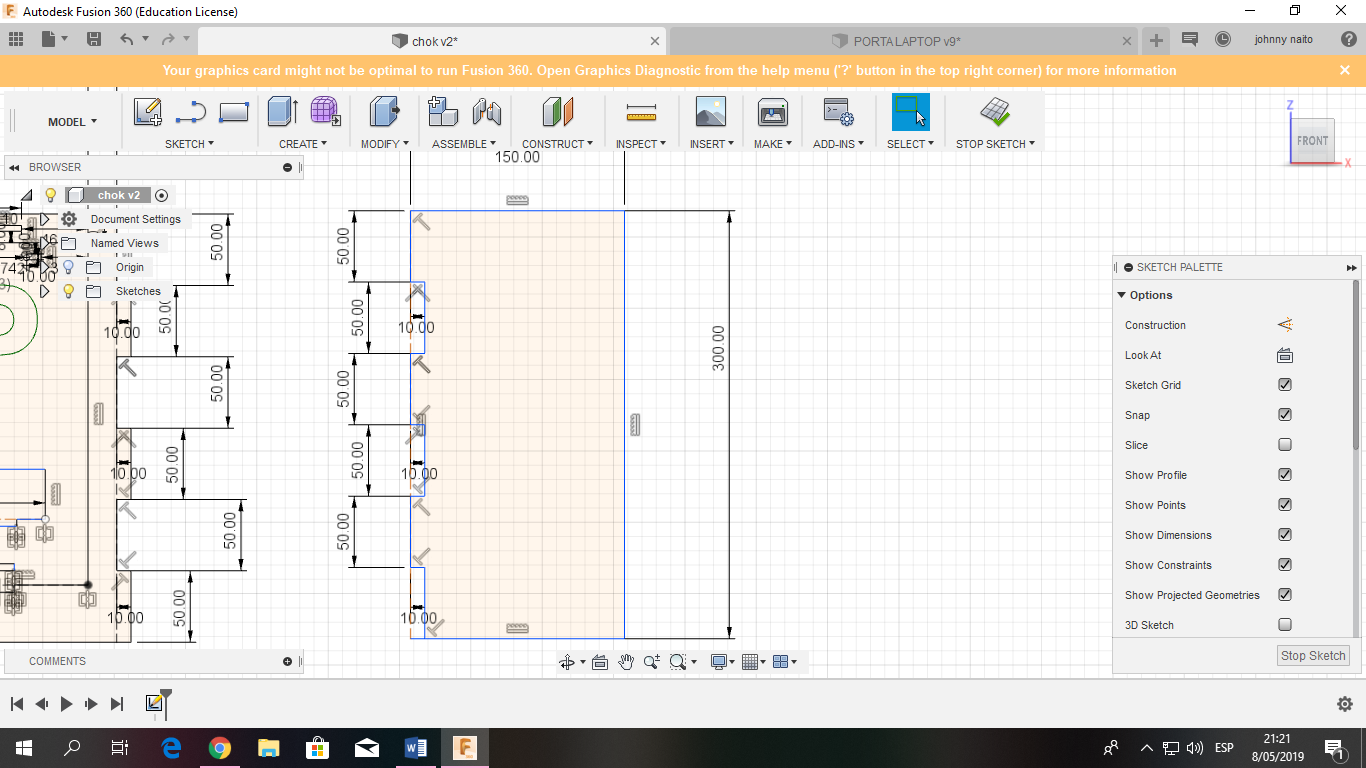Toggle the Show Constraints checkbox
Viewport: 1366px width, 768px height.
1285,565
